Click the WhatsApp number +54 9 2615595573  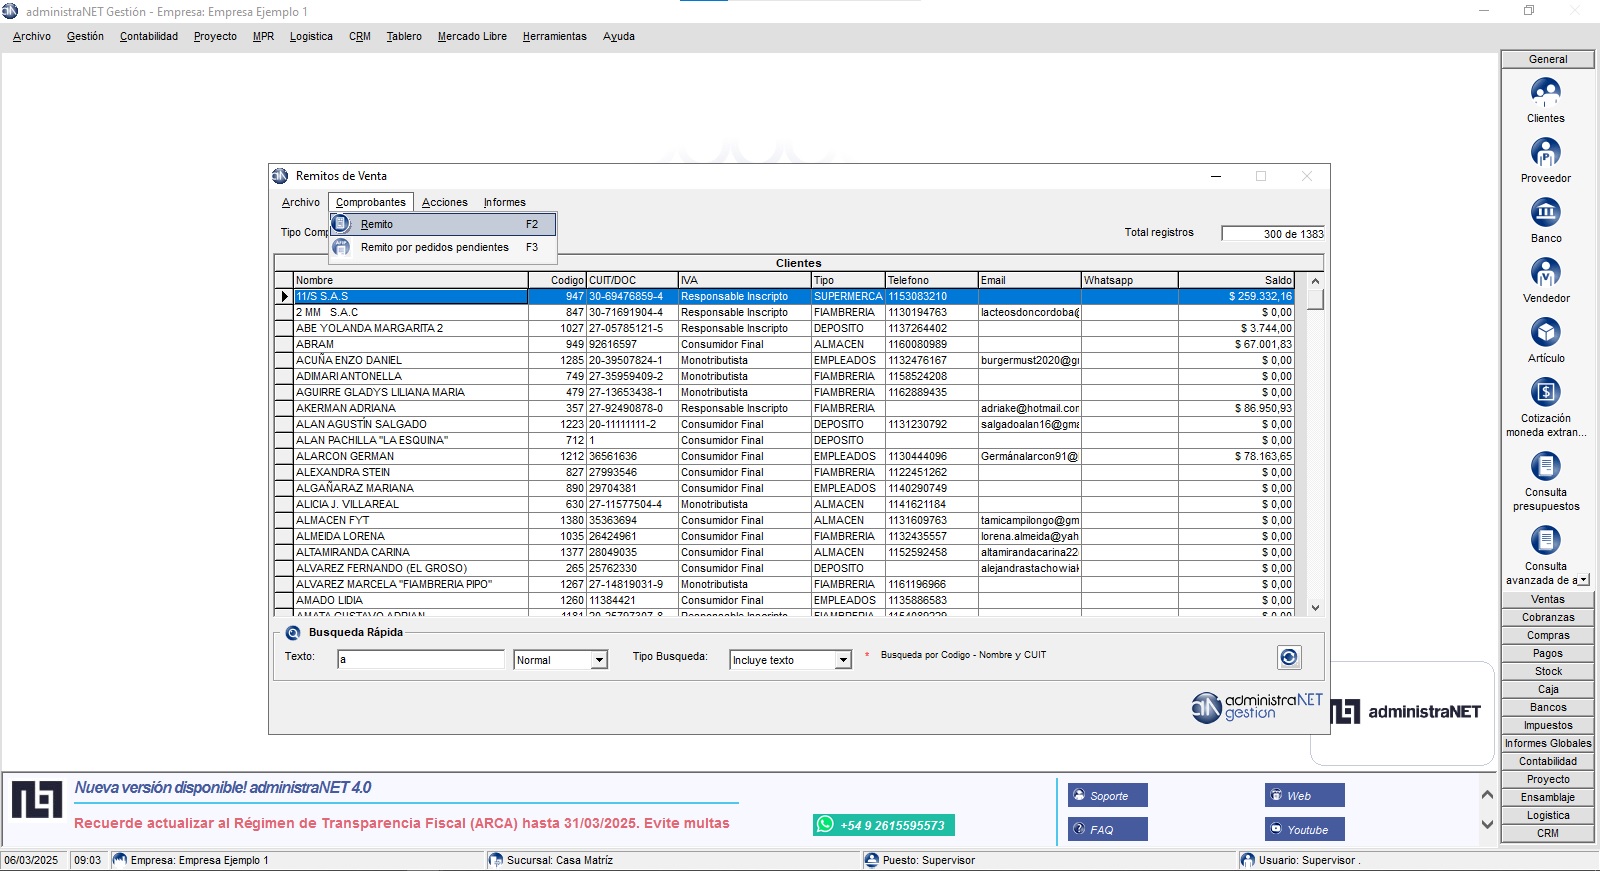tap(884, 825)
